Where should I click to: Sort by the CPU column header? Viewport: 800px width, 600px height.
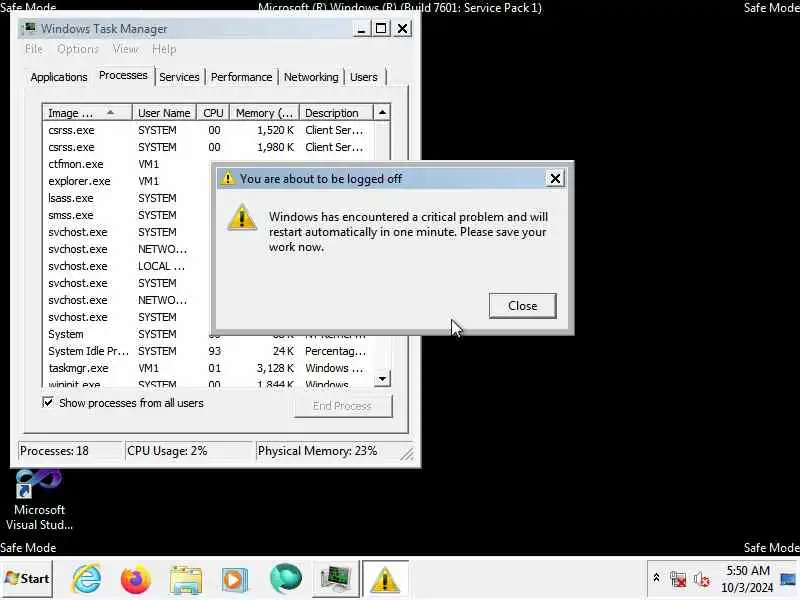(213, 113)
